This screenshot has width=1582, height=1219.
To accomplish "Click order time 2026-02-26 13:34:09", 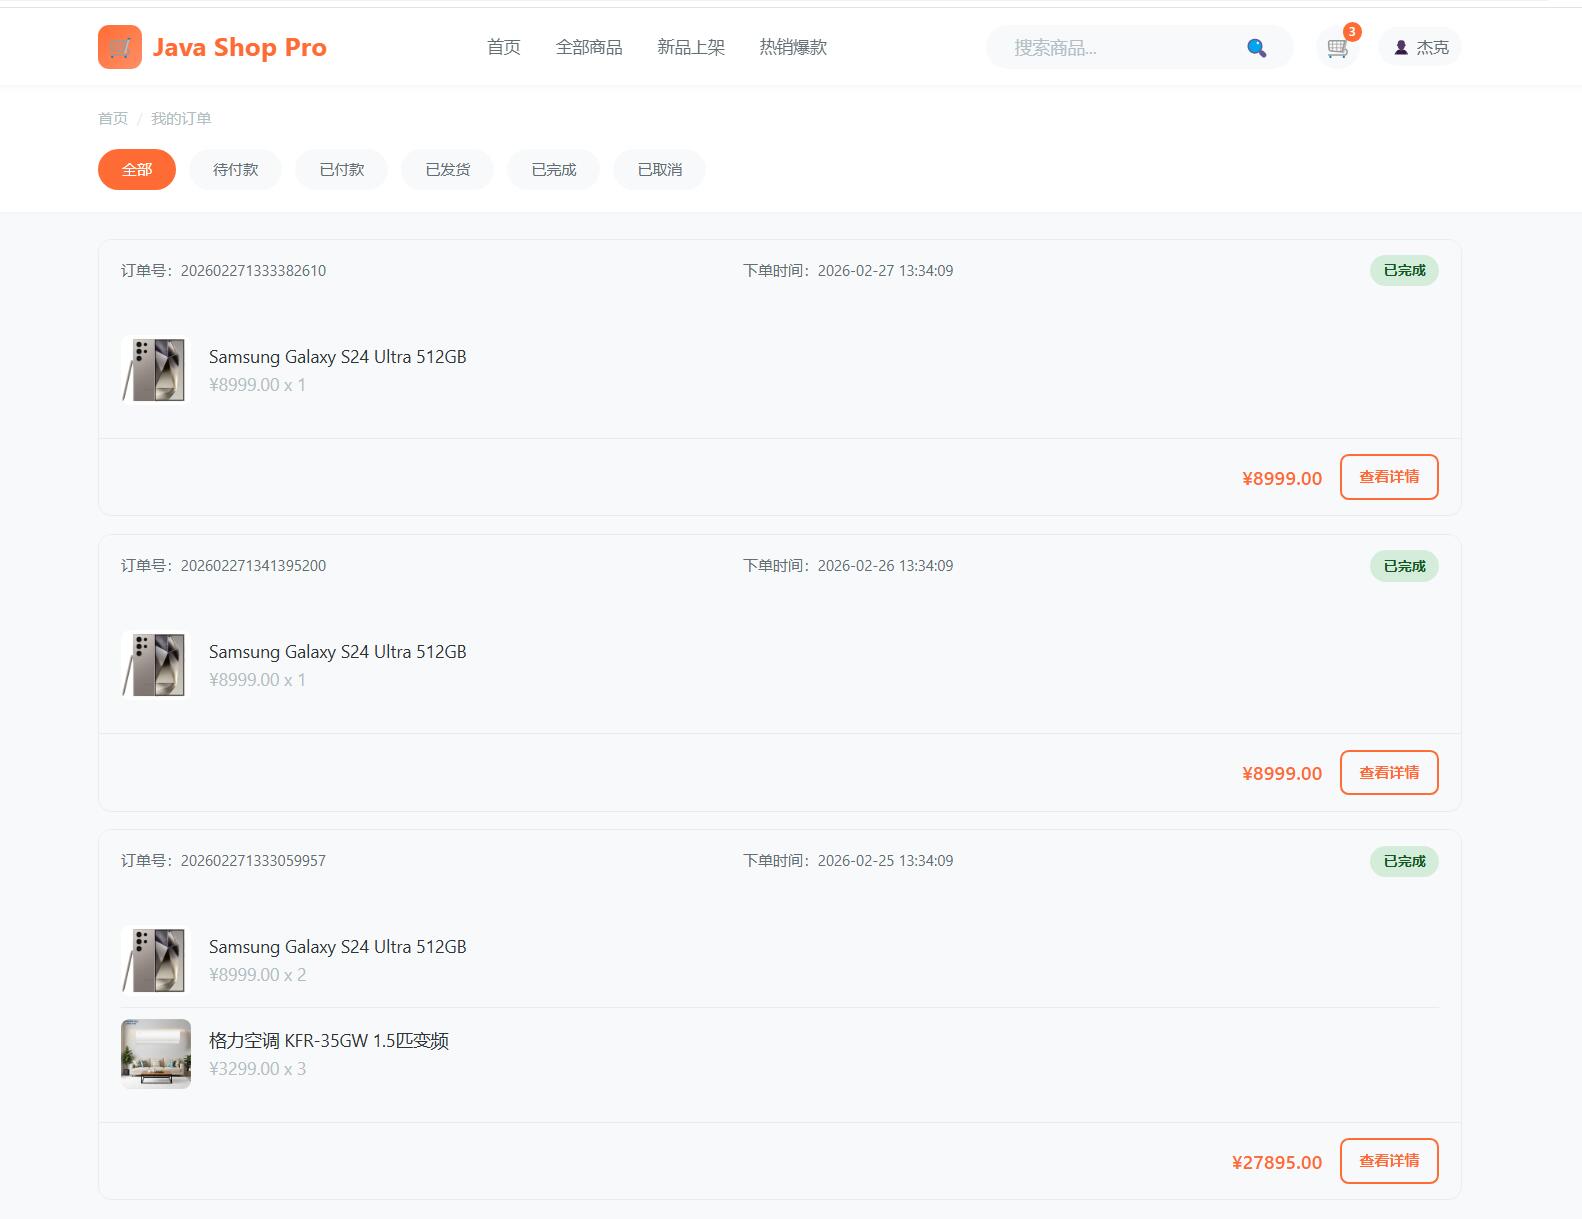I will 885,565.
